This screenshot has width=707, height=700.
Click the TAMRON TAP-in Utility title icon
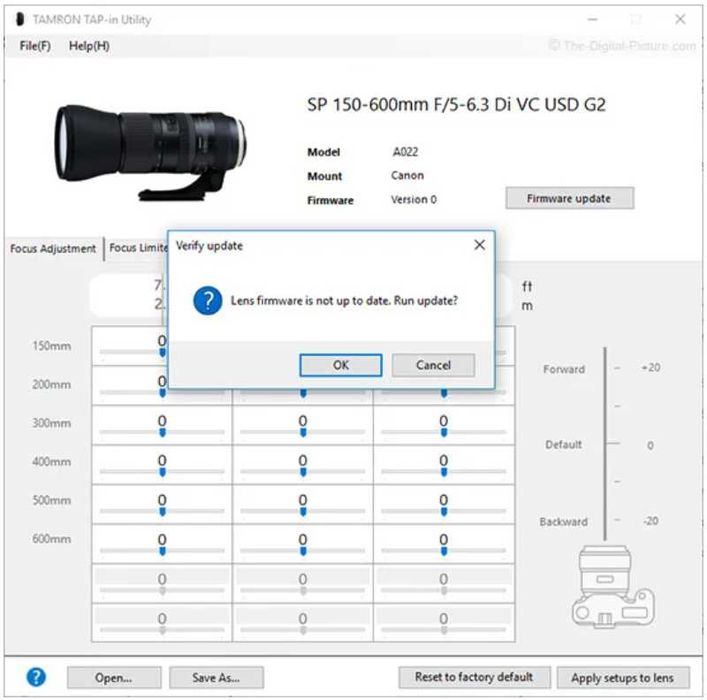pyautogui.click(x=19, y=19)
